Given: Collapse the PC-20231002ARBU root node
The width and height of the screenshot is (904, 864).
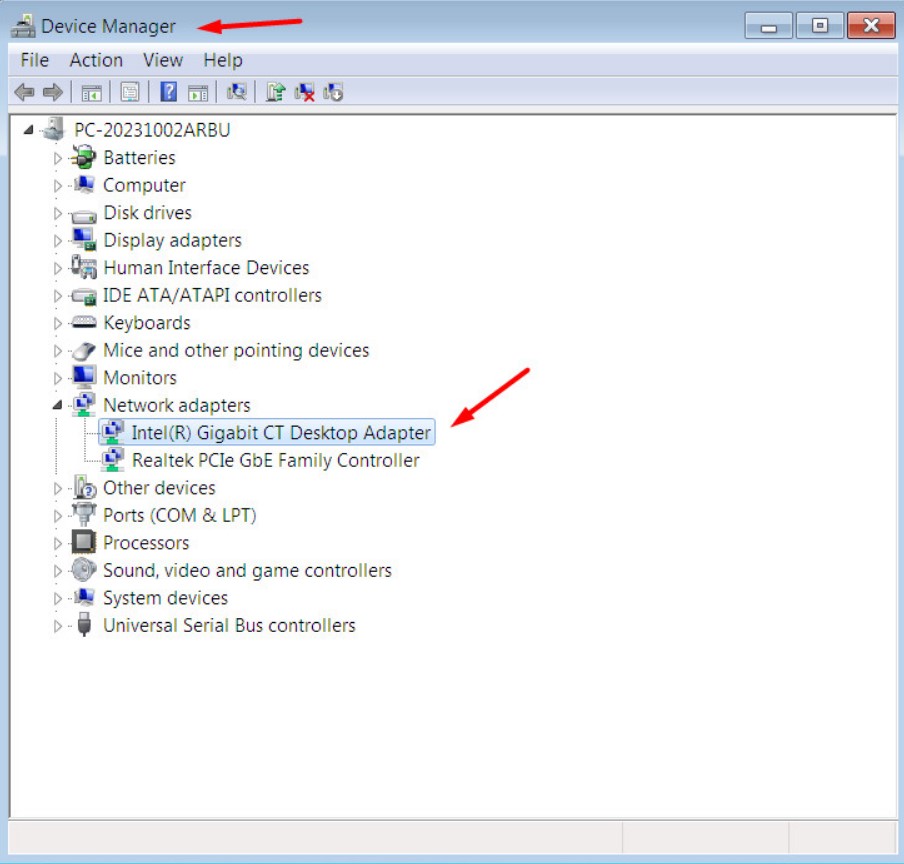Looking at the screenshot, I should pyautogui.click(x=28, y=130).
